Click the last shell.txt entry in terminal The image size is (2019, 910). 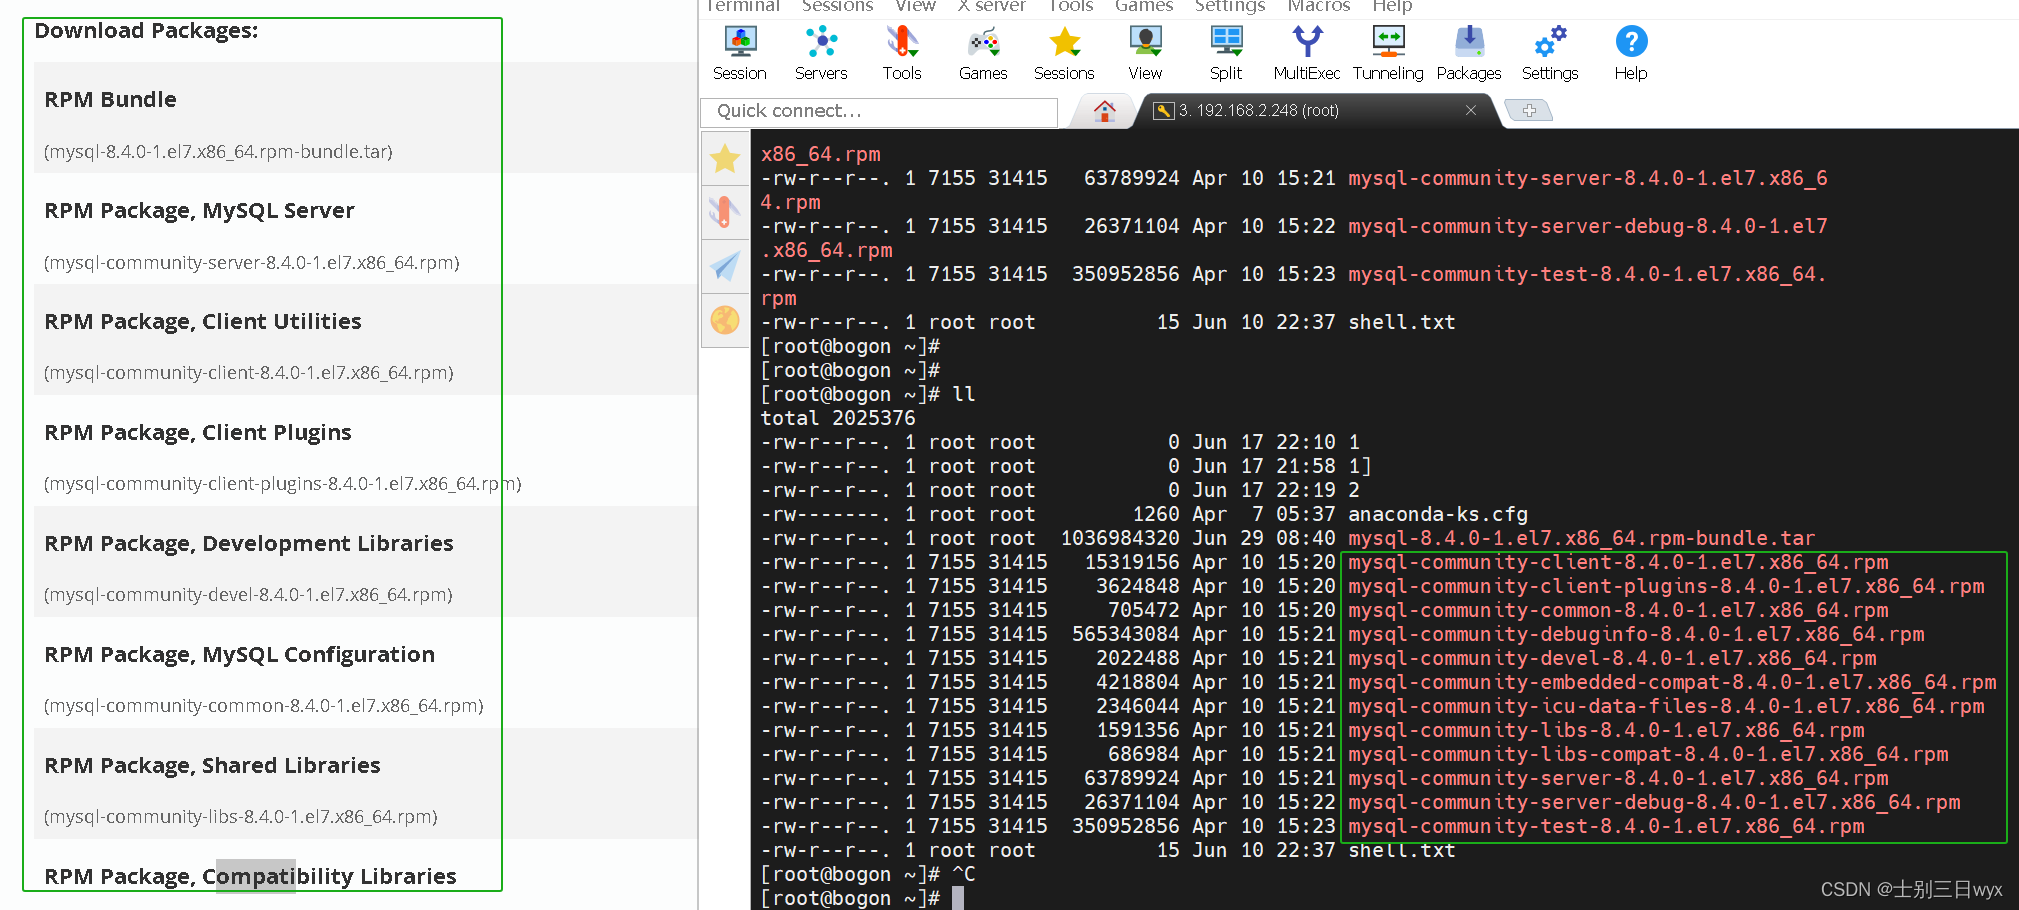coord(1402,850)
